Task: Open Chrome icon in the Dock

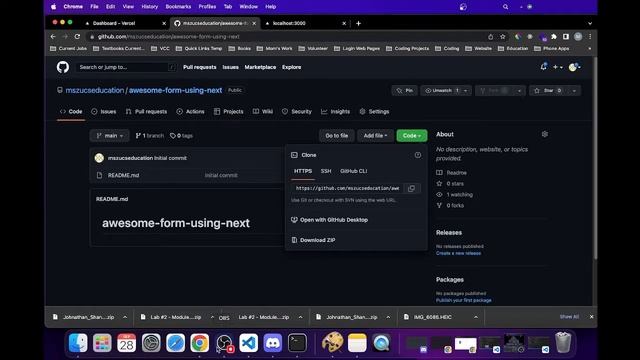Action: [200, 342]
